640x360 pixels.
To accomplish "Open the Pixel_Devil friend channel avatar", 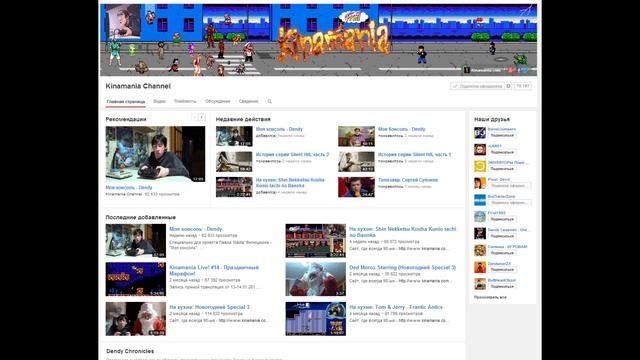I will tap(480, 183).
